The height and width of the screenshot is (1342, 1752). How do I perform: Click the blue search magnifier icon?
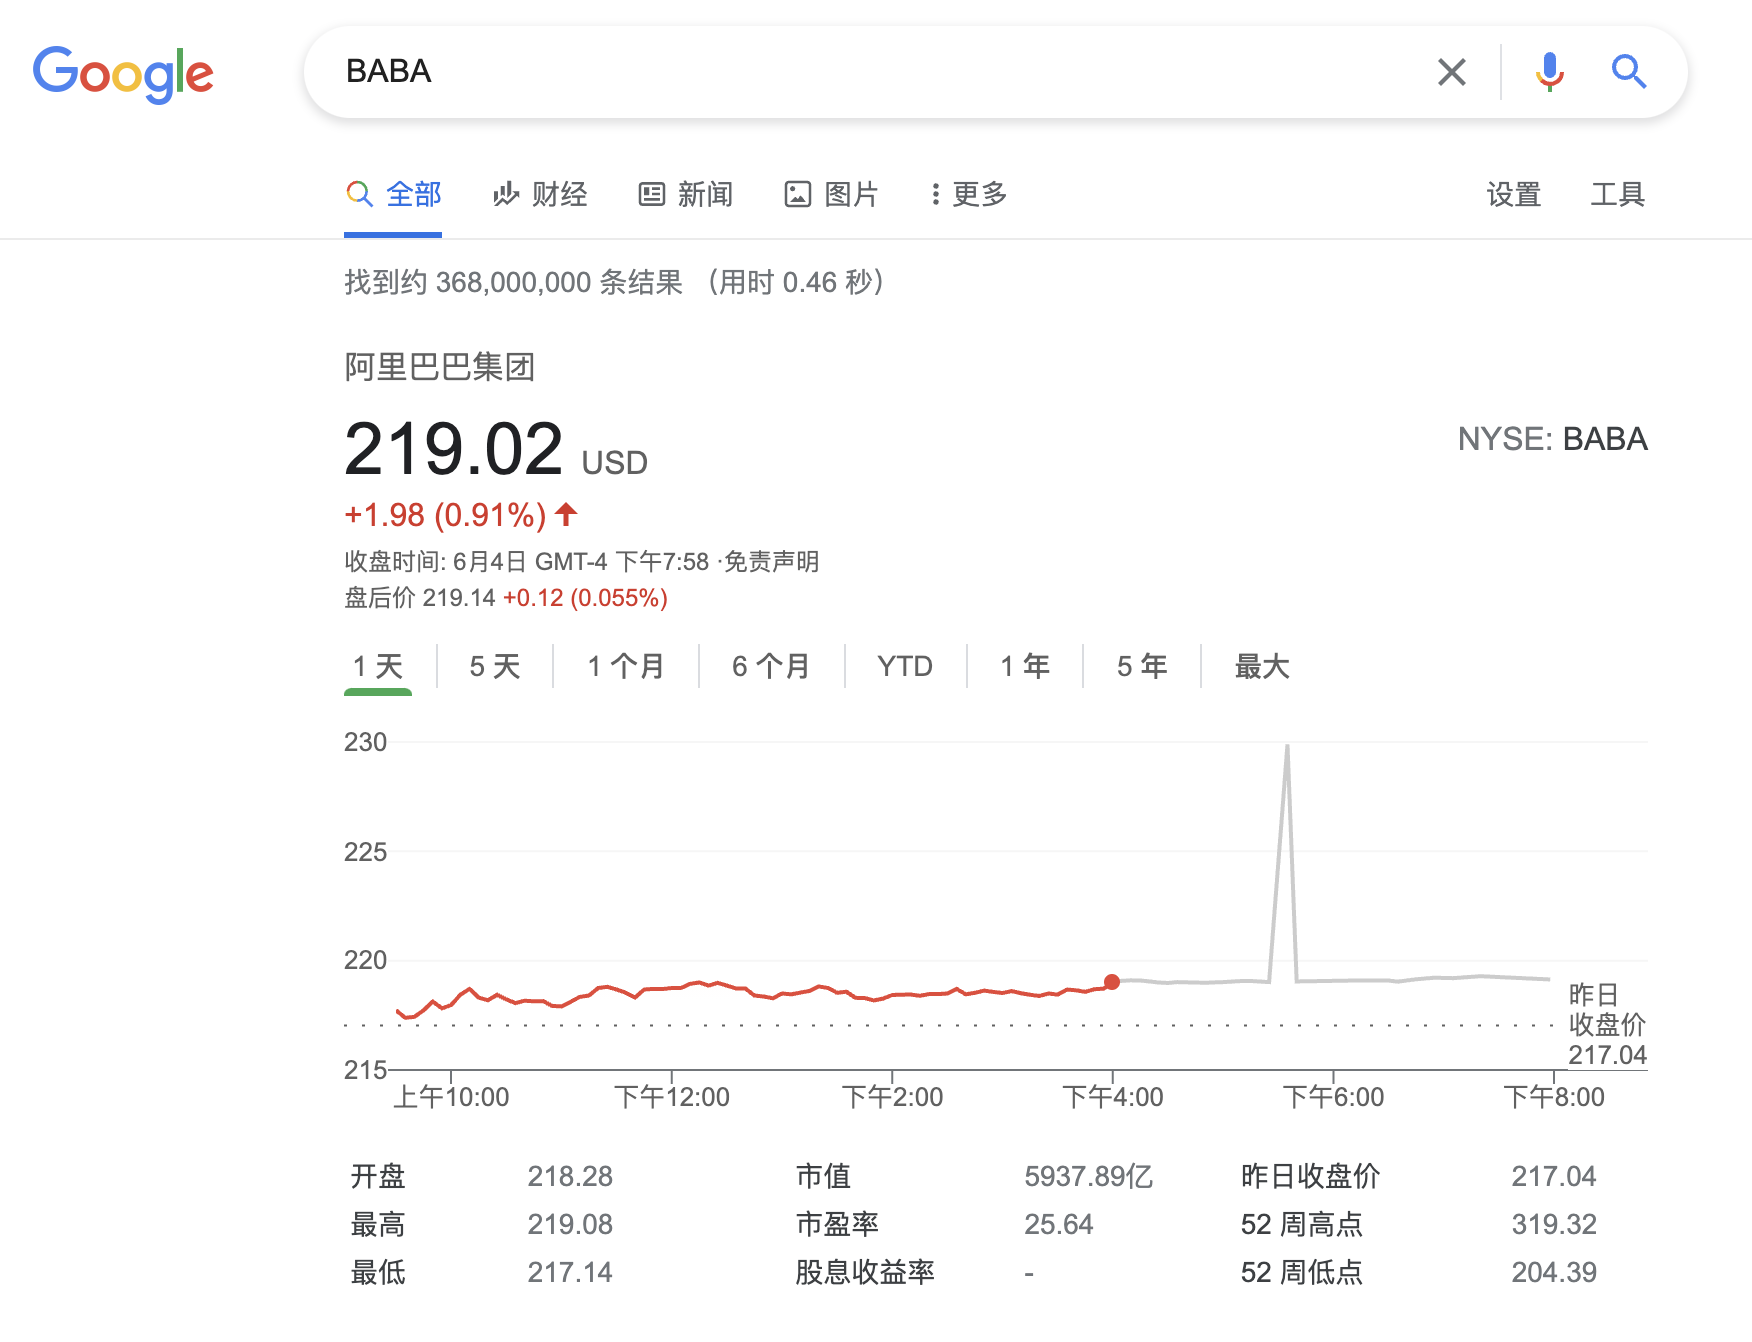point(1628,72)
